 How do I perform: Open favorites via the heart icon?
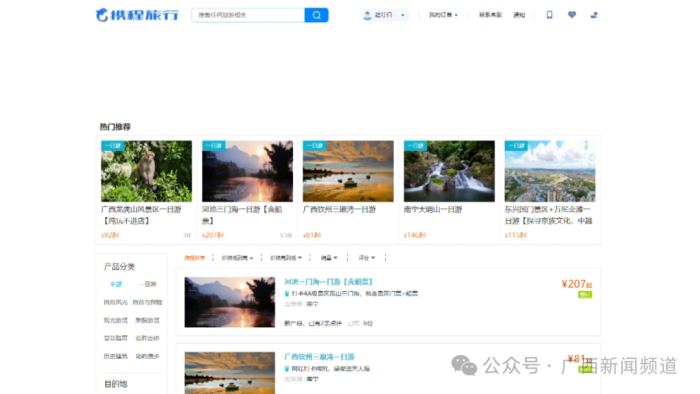point(571,15)
